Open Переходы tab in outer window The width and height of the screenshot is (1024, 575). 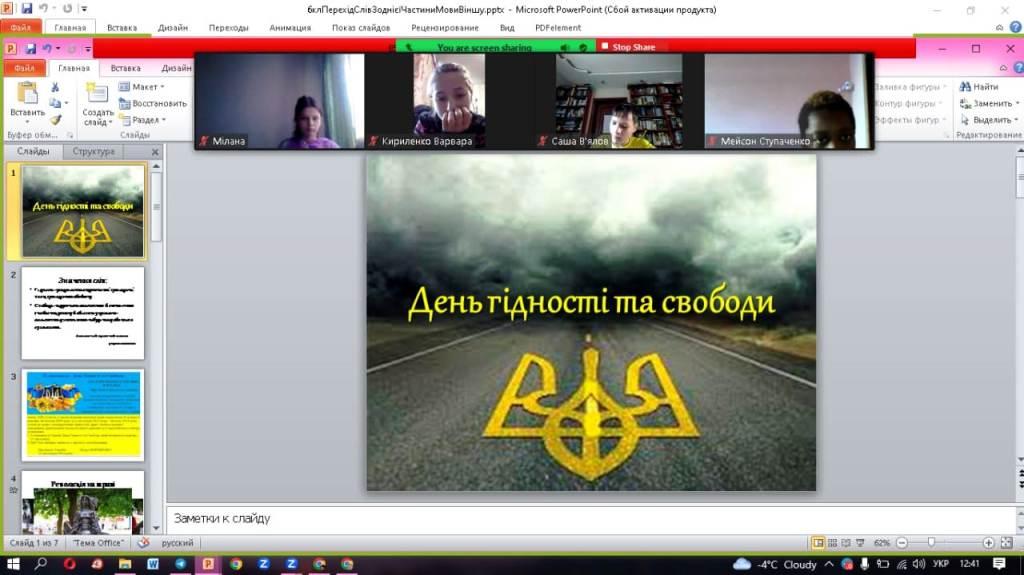coord(229,27)
